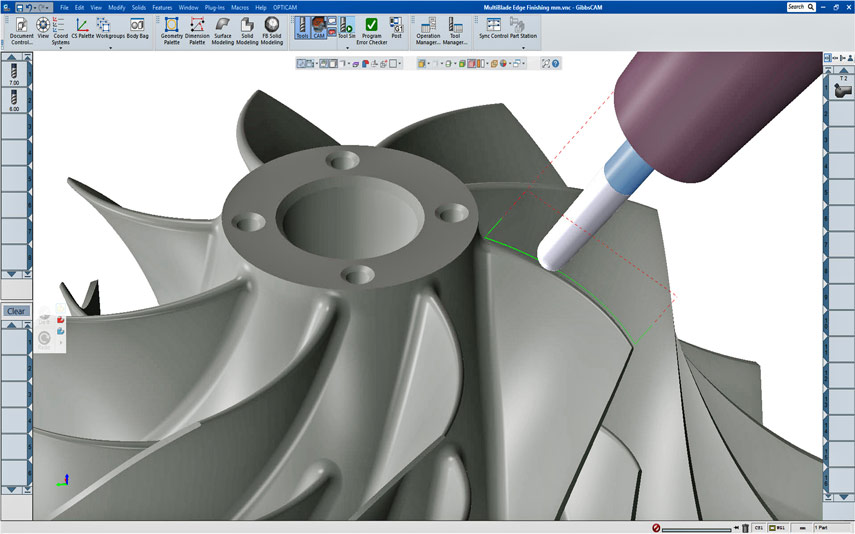Screen dimensions: 855x534
Task: Open the Plug-Ins menu
Action: point(214,7)
